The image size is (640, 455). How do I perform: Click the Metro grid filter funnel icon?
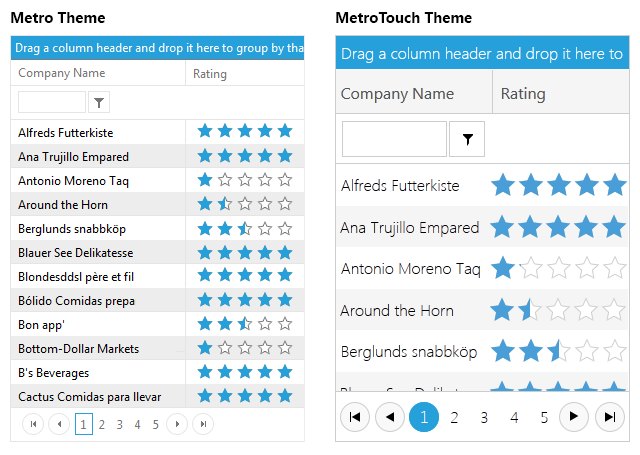(x=99, y=102)
